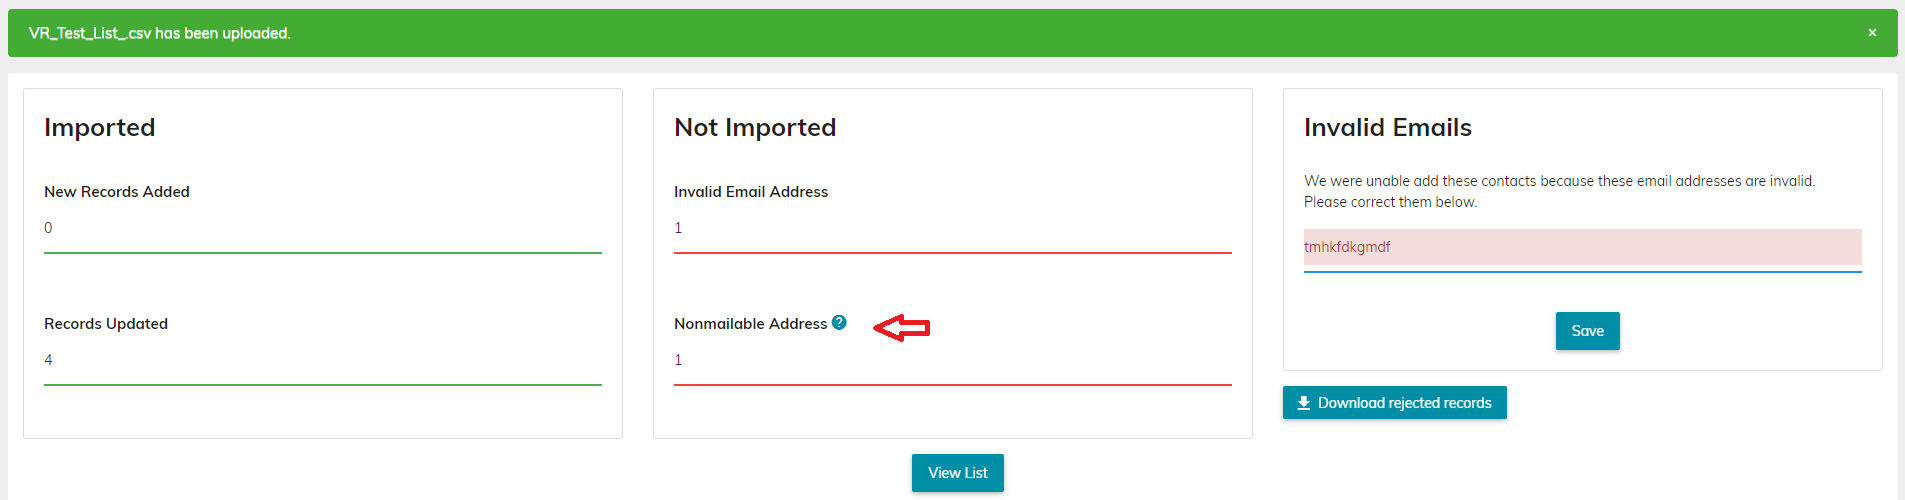Dismiss the green upload success banner
This screenshot has height=500, width=1905.
point(1872,33)
